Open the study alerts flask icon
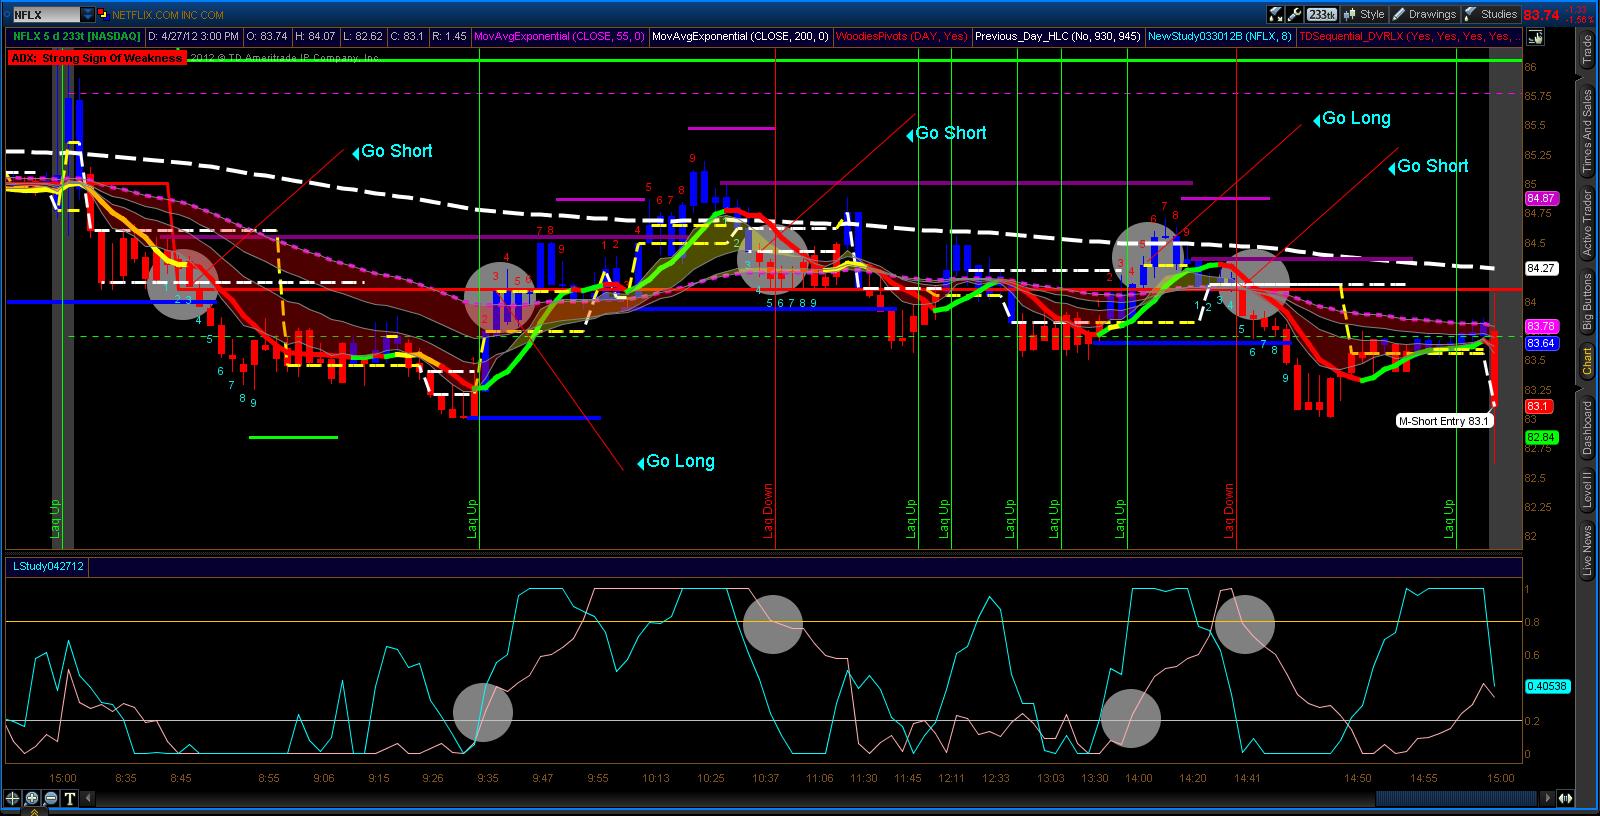Viewport: 1600px width, 816px height. (x=1276, y=14)
